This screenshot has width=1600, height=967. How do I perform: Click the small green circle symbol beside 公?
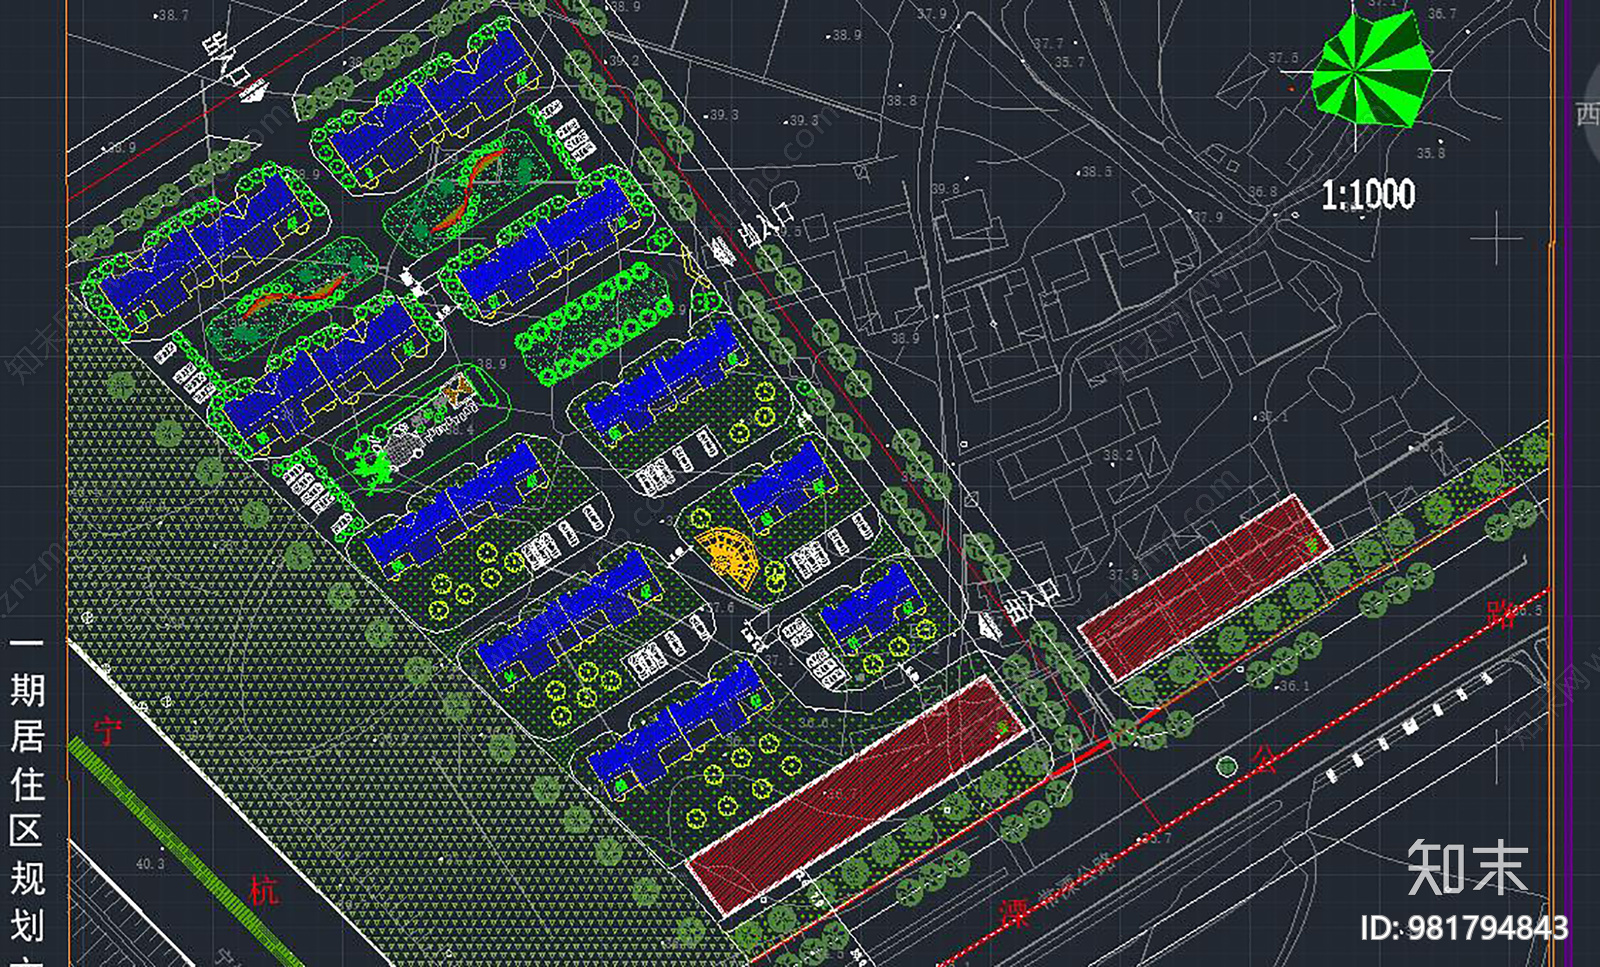(x=1227, y=767)
